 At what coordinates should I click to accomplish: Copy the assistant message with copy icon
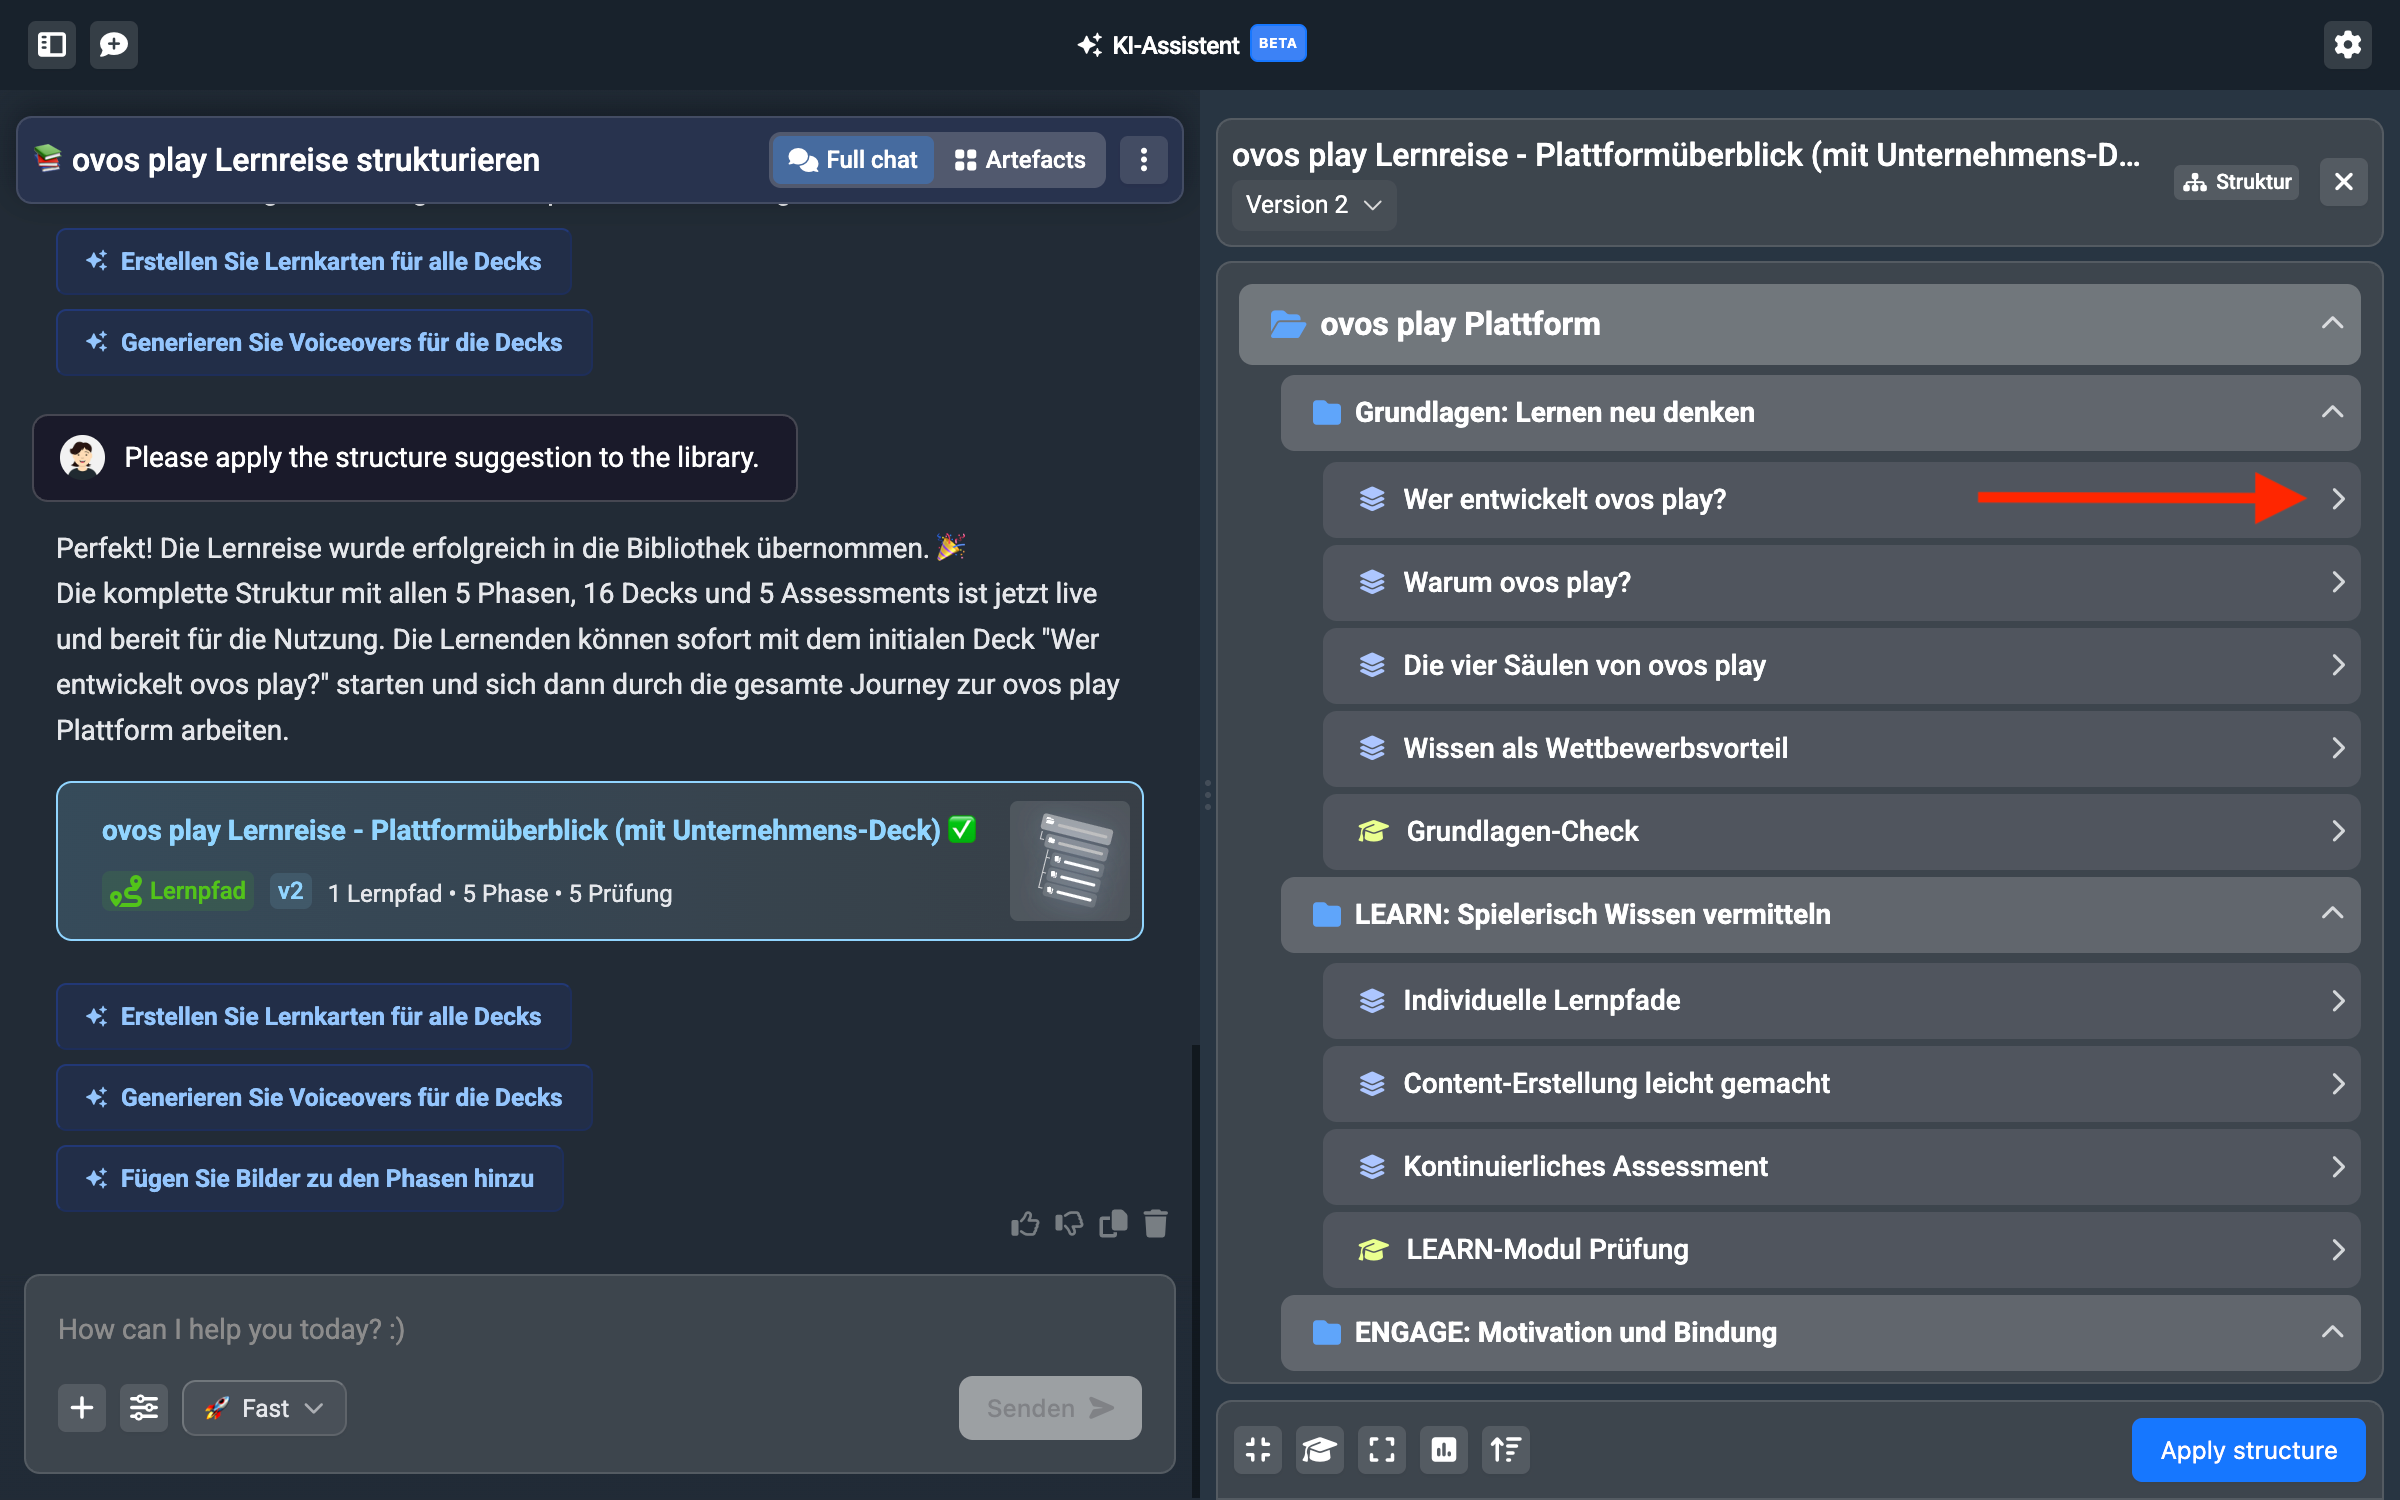(x=1113, y=1224)
